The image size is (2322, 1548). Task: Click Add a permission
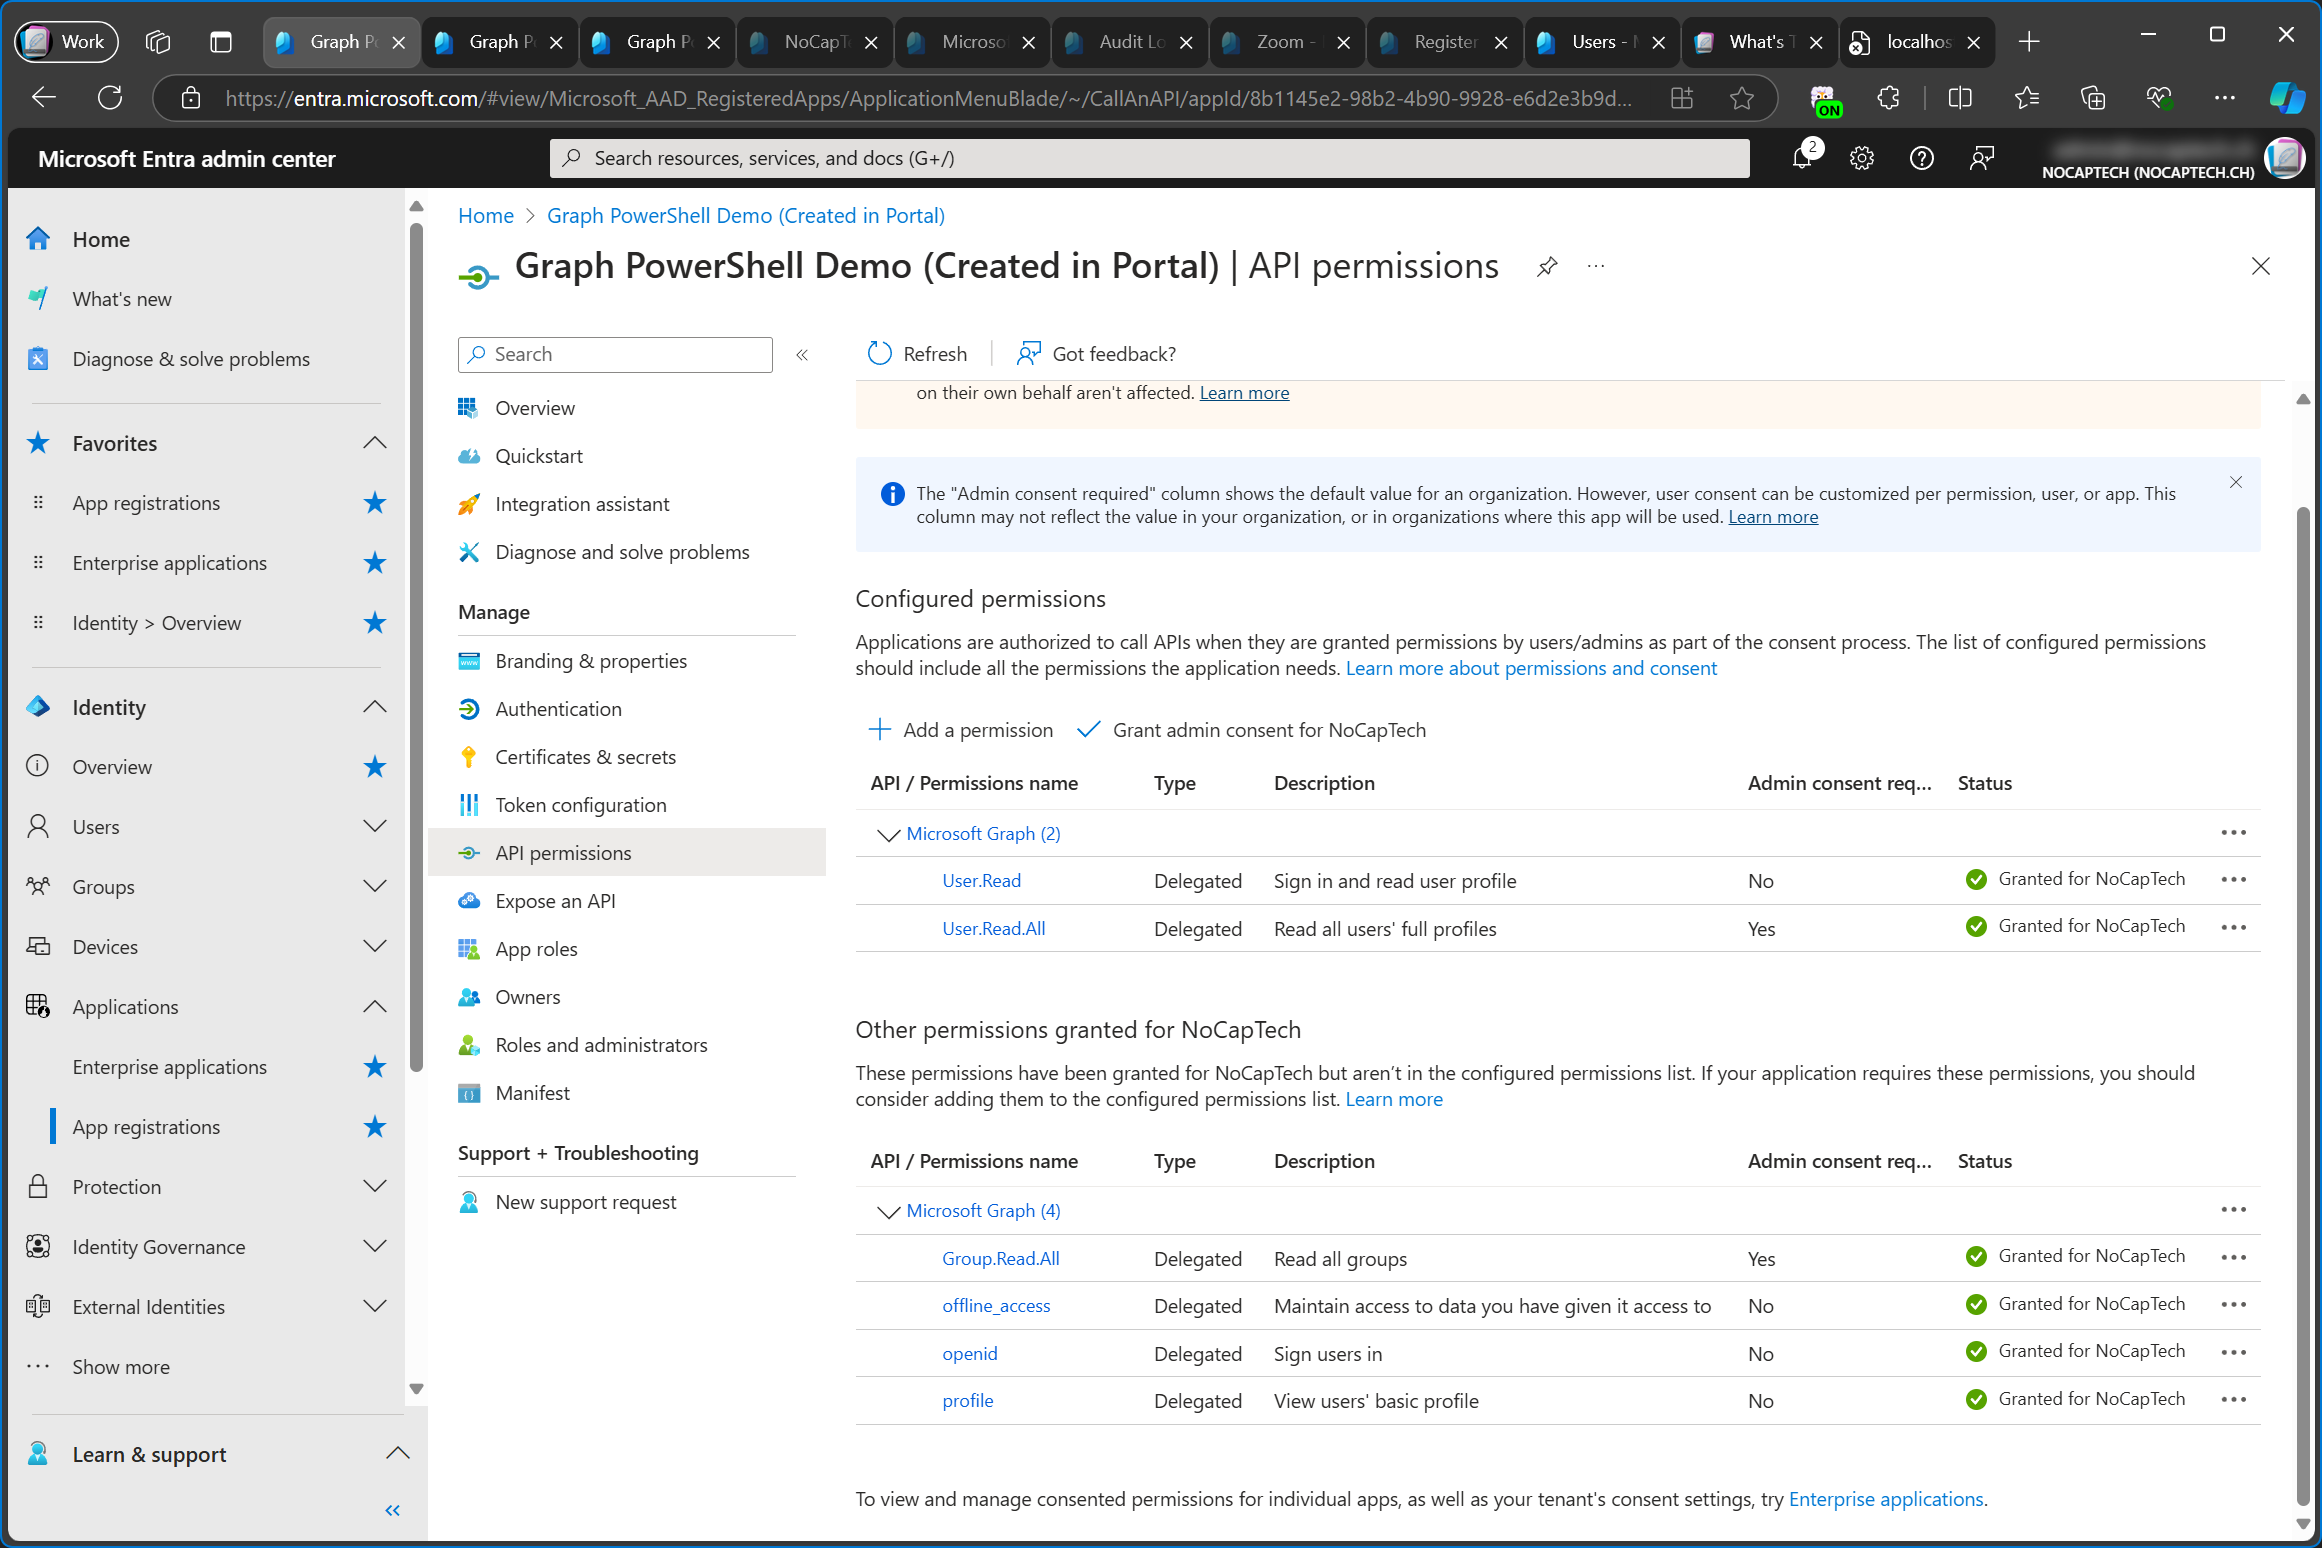960,730
